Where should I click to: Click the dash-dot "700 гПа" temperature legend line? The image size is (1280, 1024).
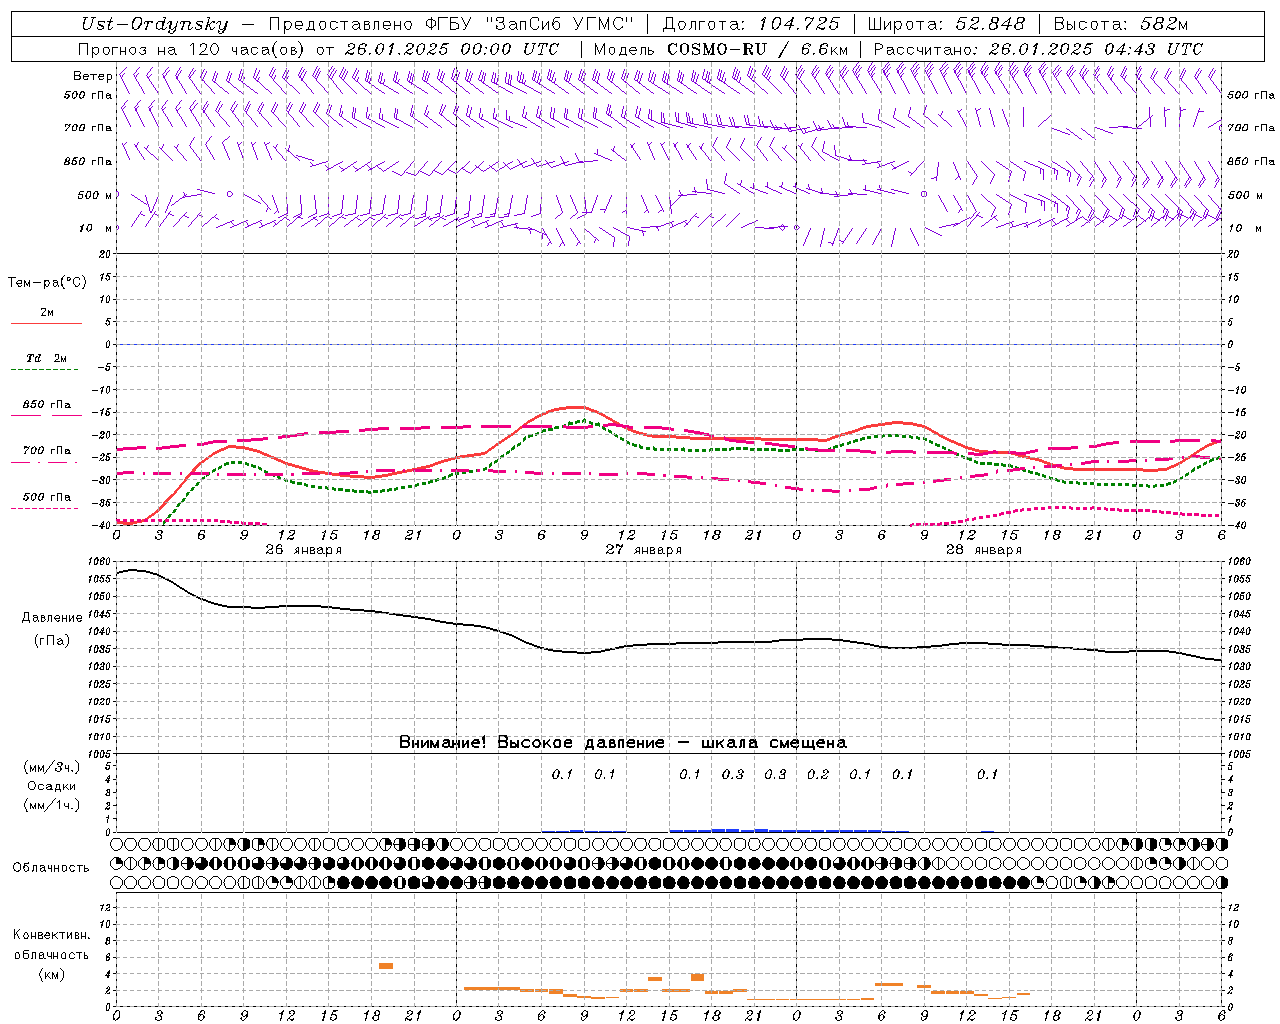[x=45, y=463]
